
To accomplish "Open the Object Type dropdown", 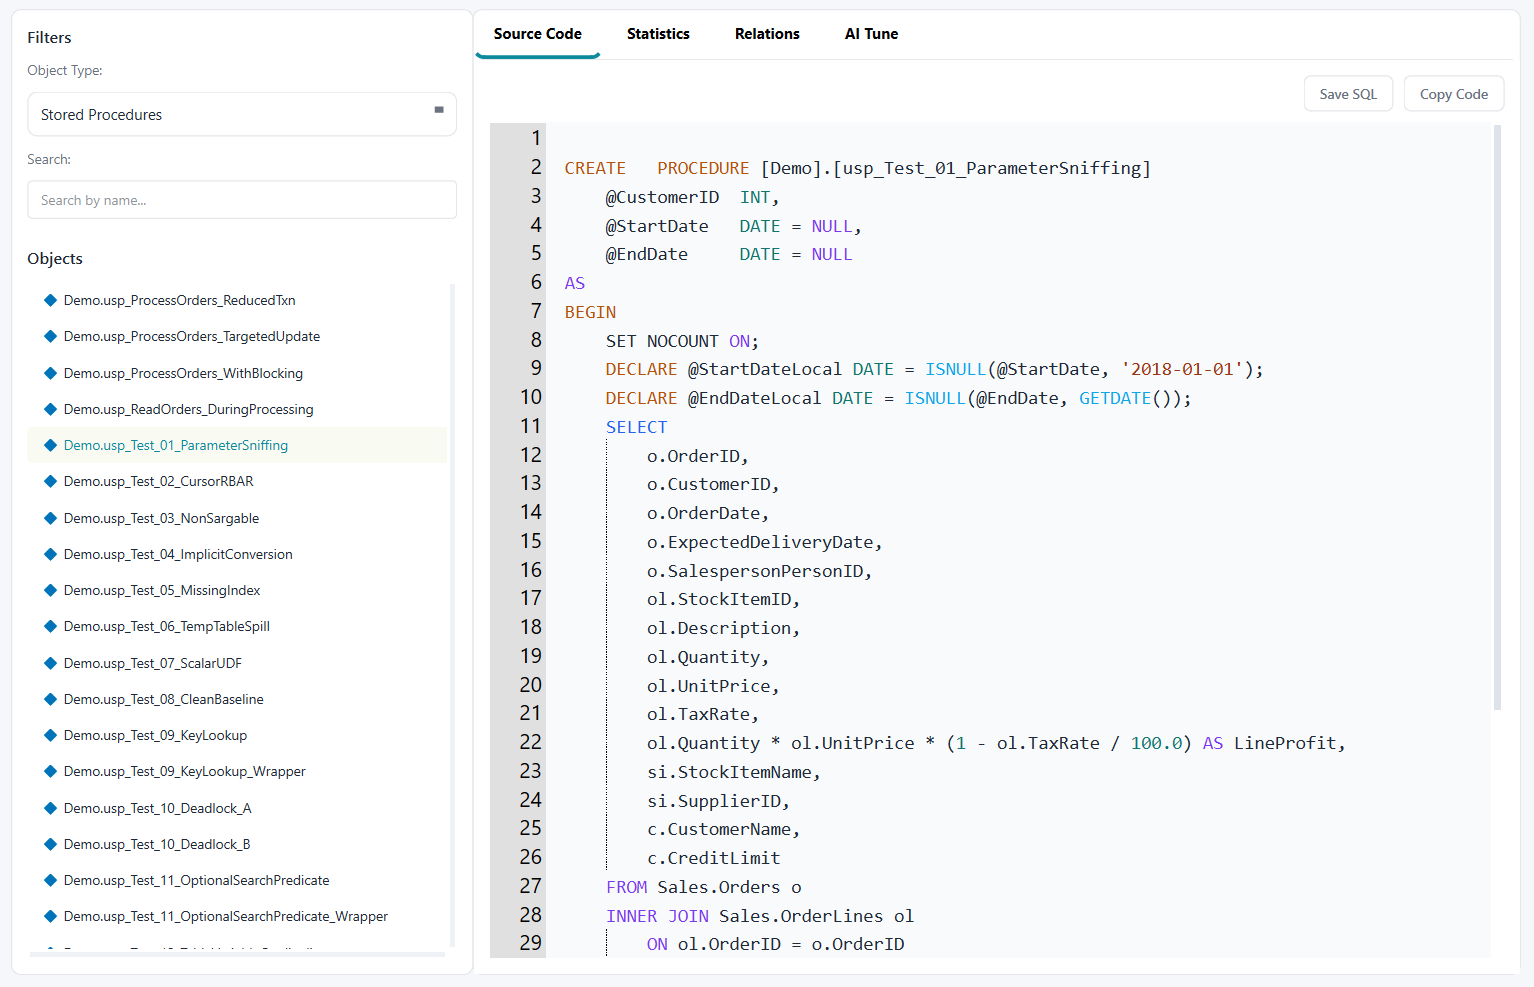I will coord(242,114).
